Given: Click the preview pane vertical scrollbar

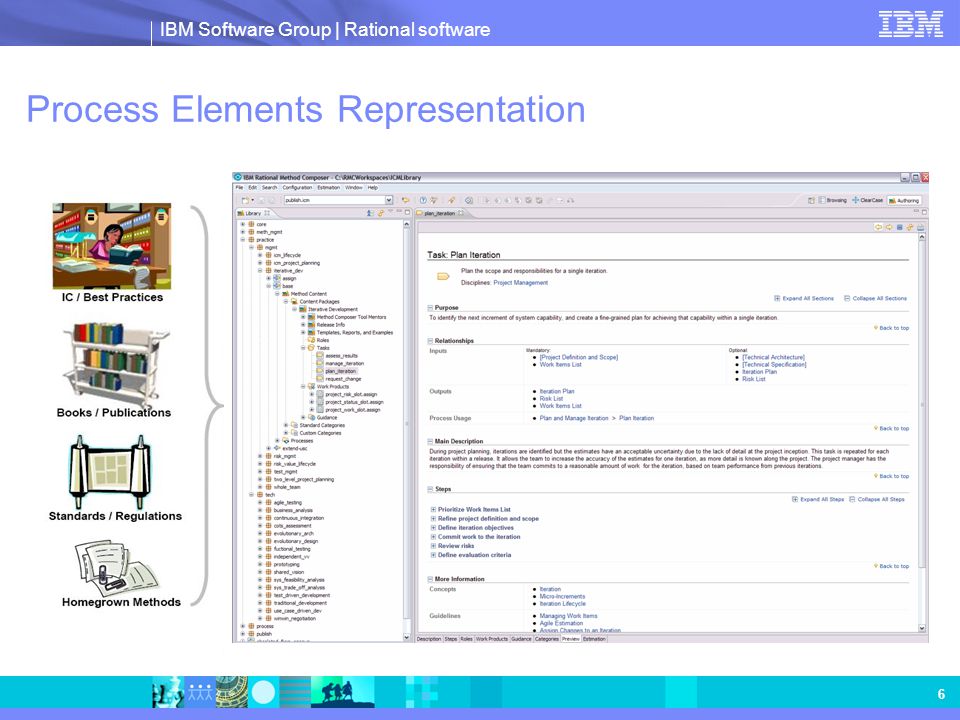Looking at the screenshot, I should pos(922,432).
